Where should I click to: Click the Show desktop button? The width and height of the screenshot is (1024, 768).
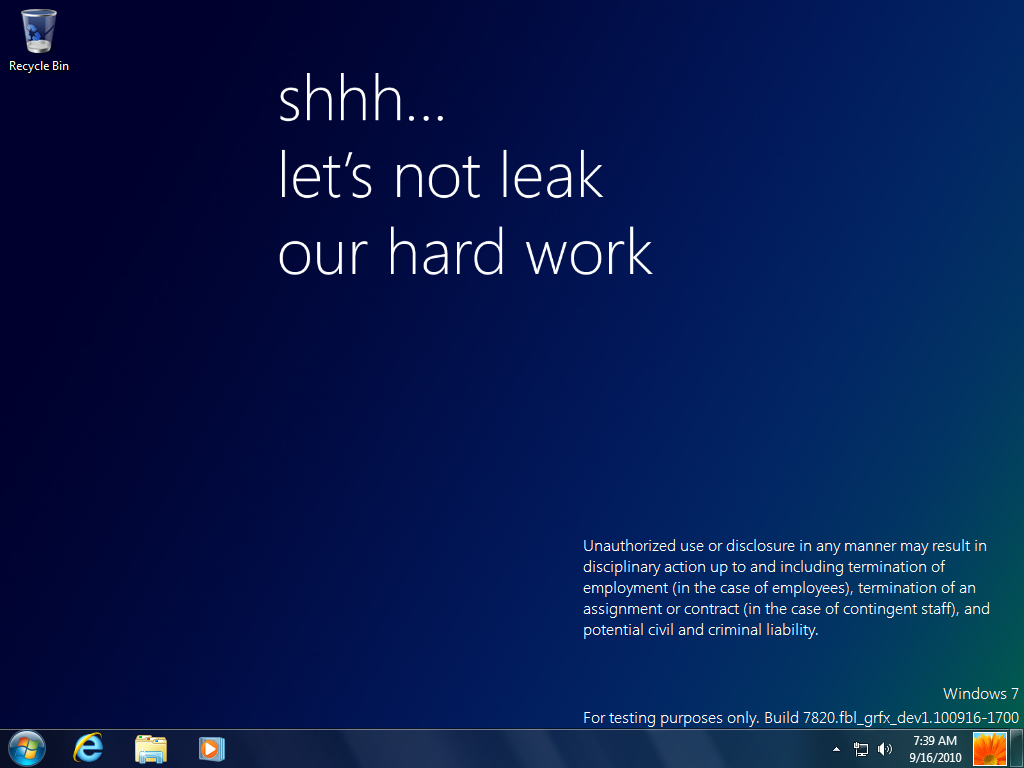pos(1017,748)
